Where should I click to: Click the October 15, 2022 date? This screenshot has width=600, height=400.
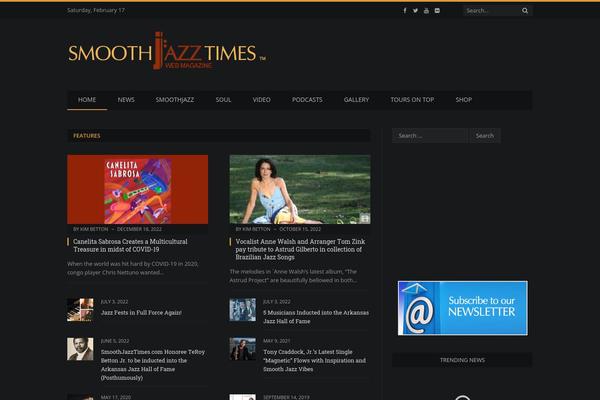click(x=300, y=229)
